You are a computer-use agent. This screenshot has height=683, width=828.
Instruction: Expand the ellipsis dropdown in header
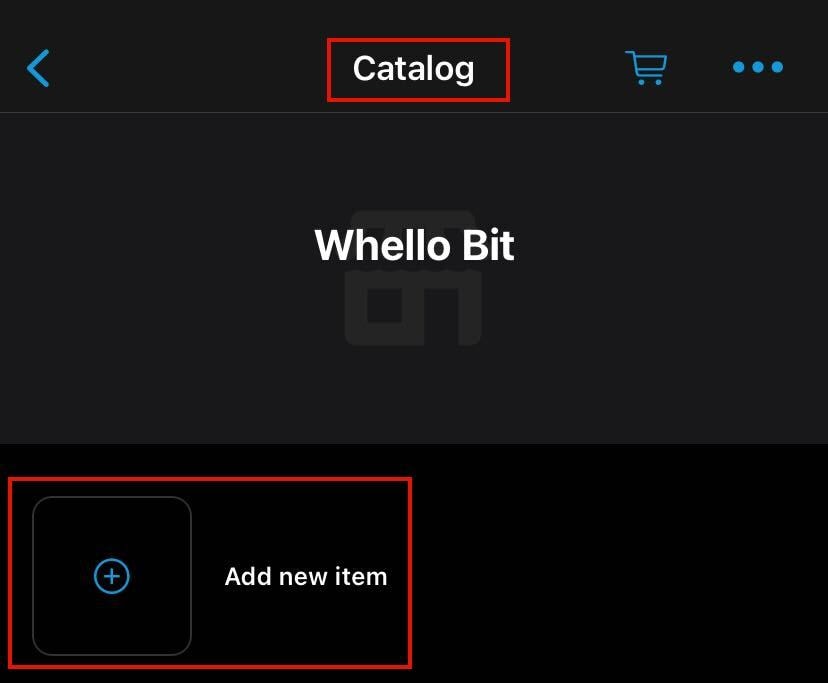[757, 68]
